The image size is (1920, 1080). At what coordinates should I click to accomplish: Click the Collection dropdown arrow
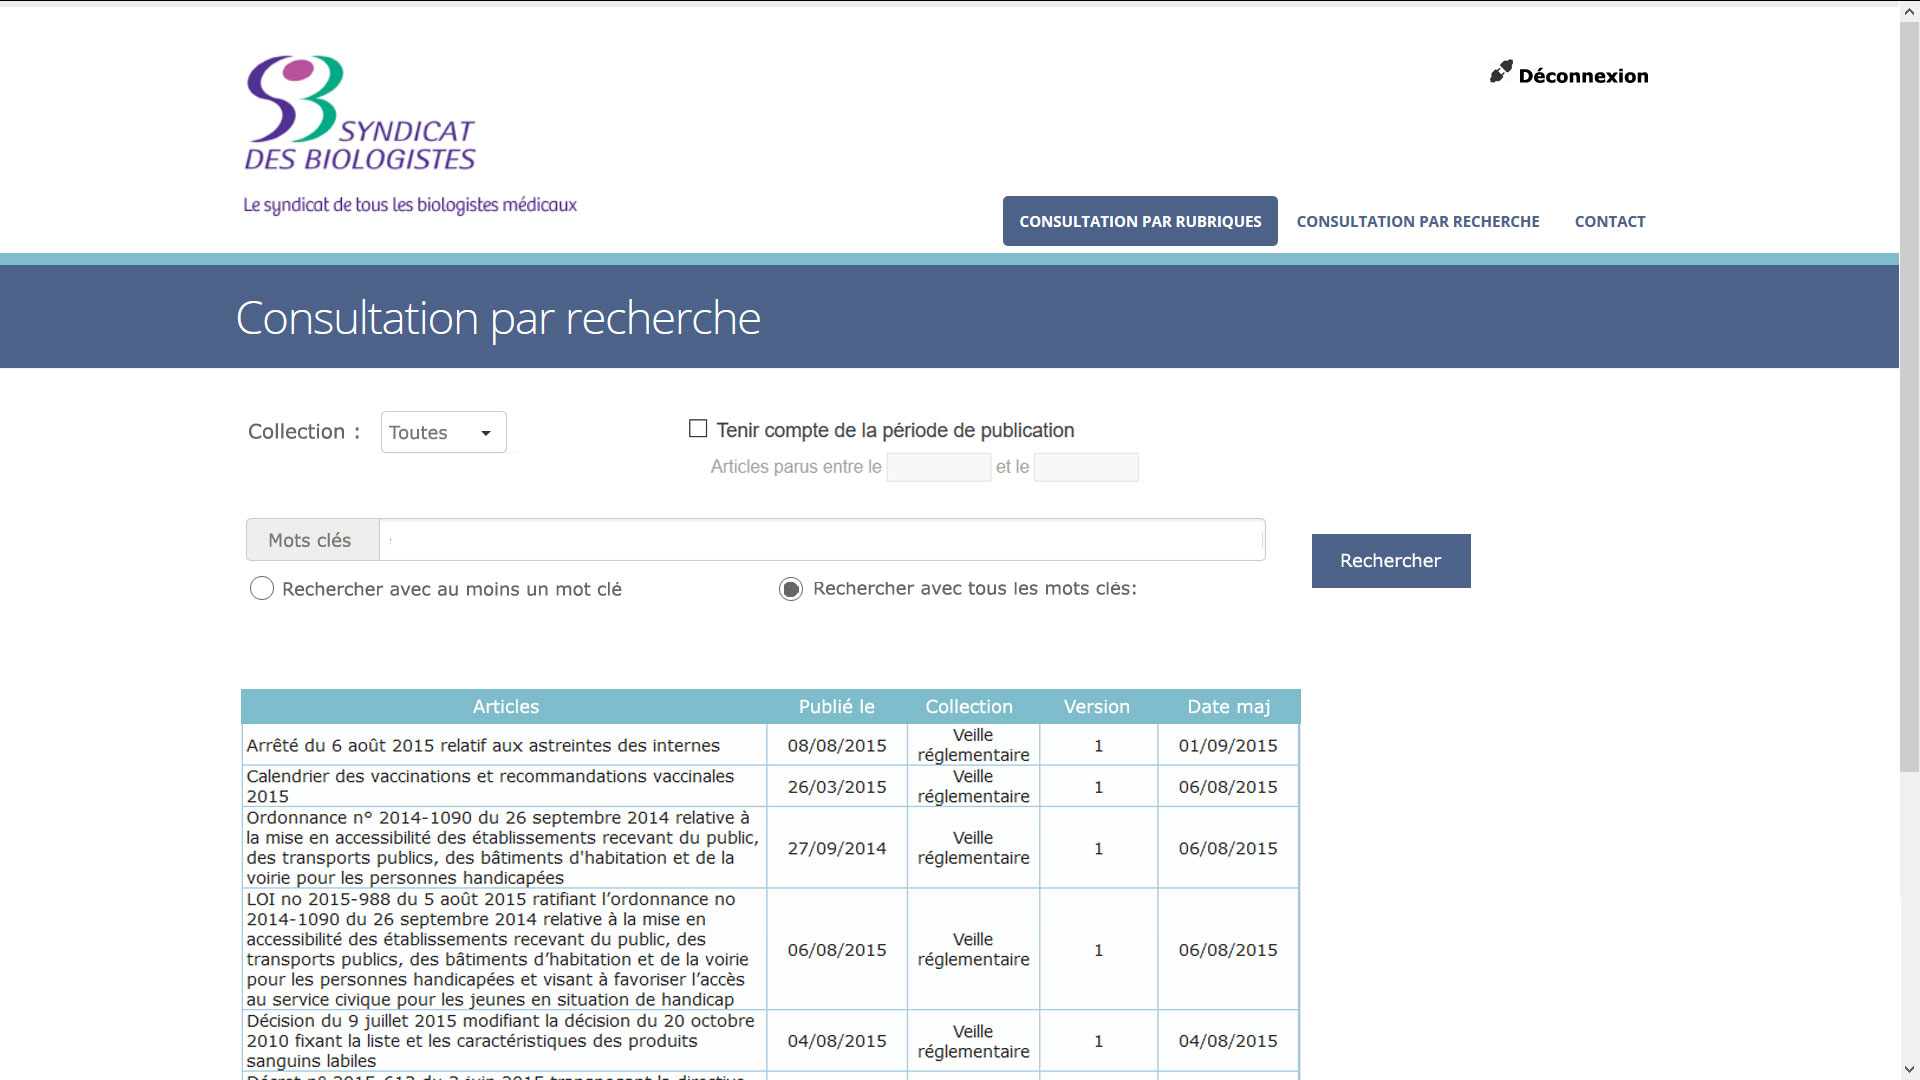(487, 431)
